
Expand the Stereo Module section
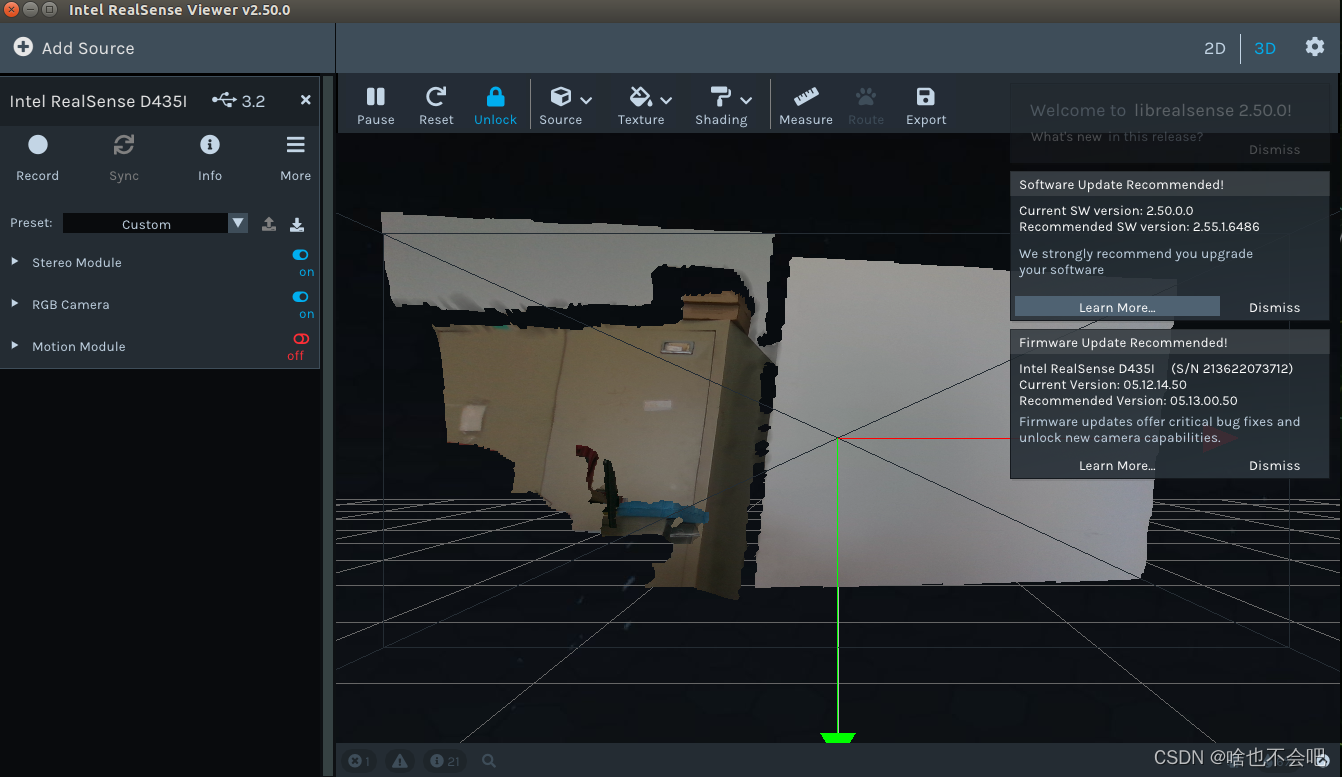(x=15, y=262)
